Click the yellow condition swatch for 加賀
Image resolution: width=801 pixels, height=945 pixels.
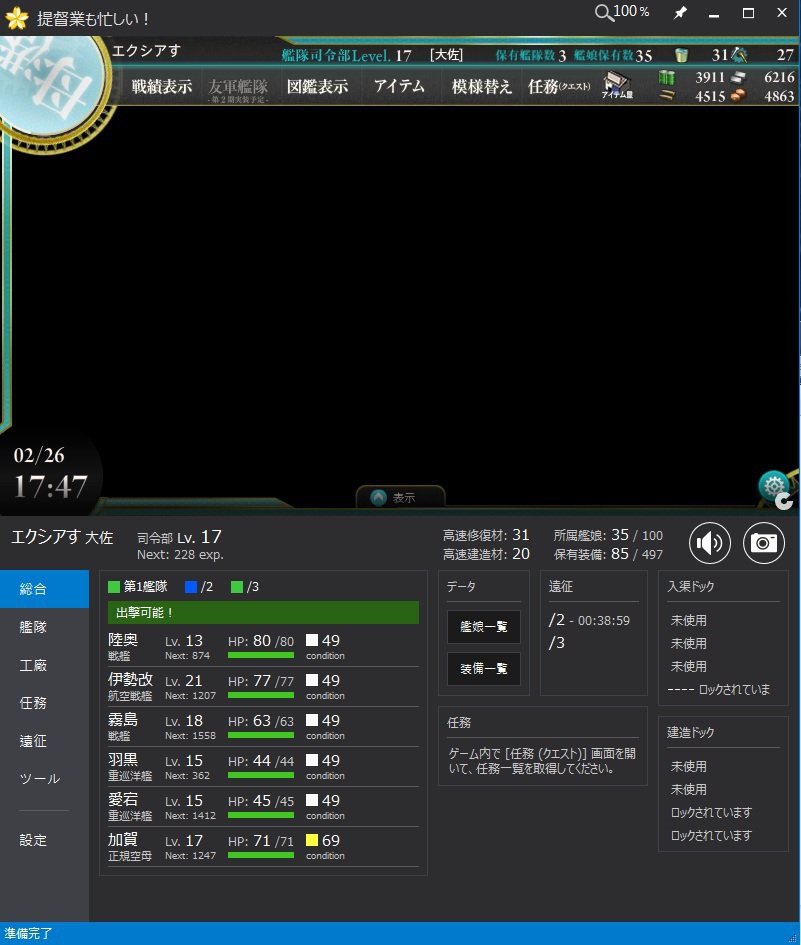[312, 840]
